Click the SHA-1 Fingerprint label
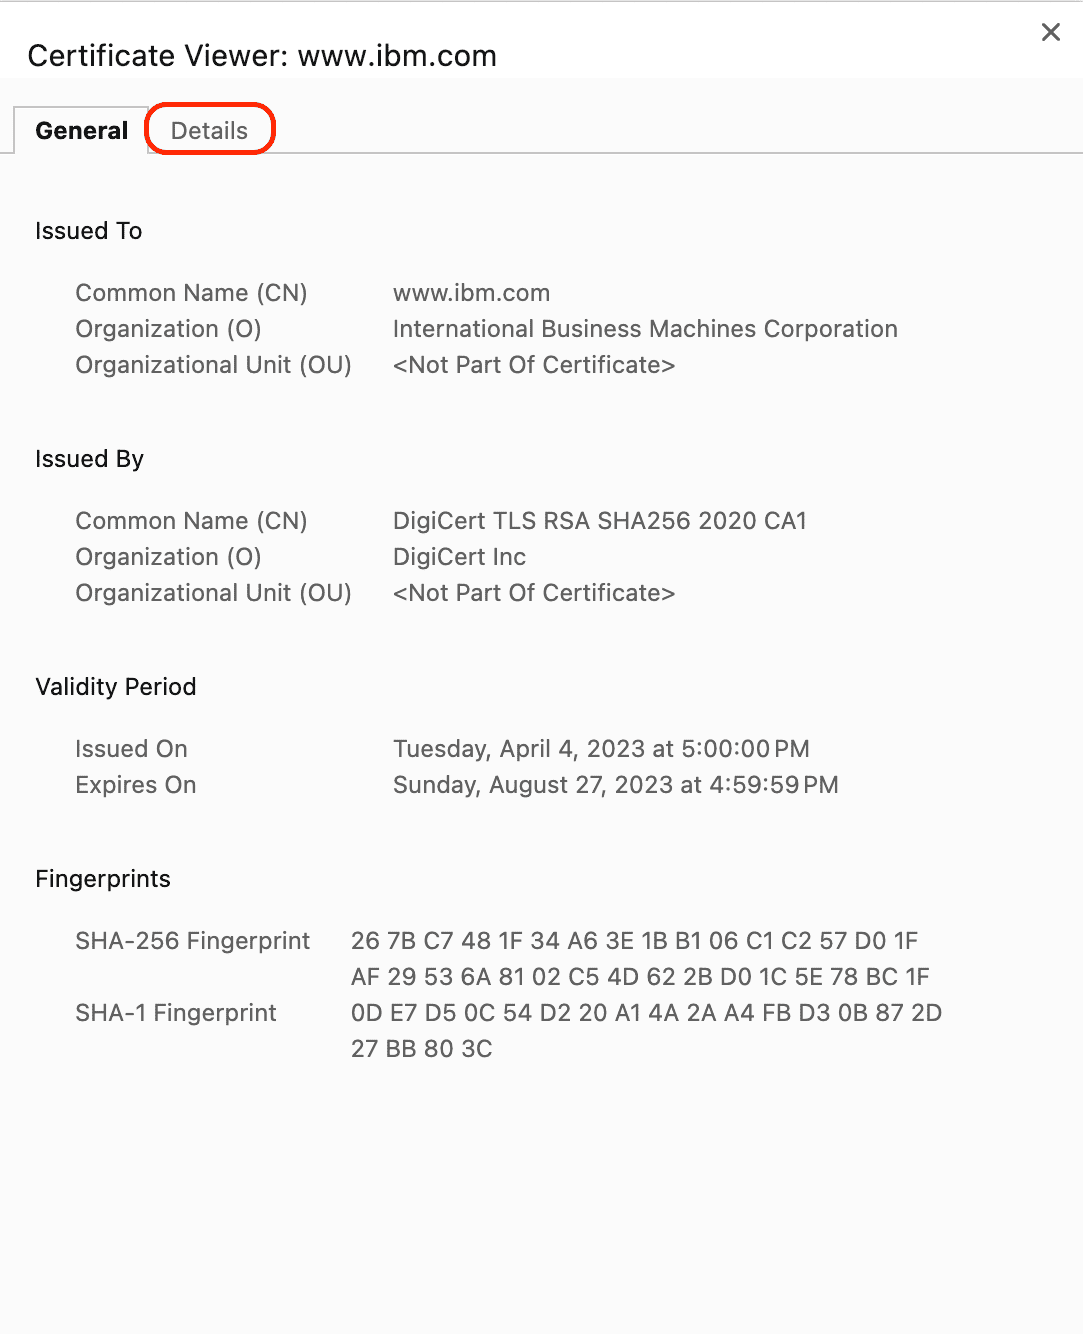Viewport: 1083px width, 1334px height. click(175, 1013)
